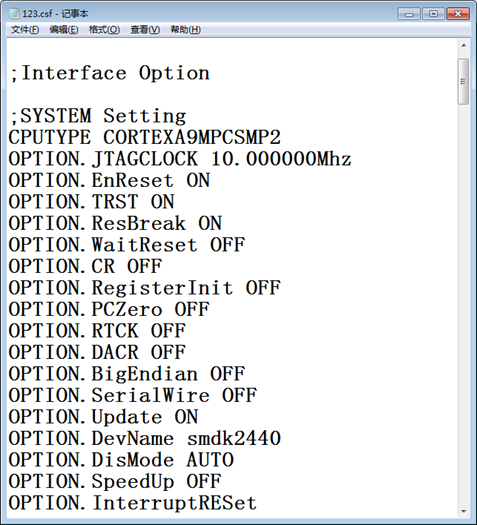Viewport: 477px width, 525px height.
Task: Click on the OPTION.DevName smdk2440 line
Action: tap(145, 438)
